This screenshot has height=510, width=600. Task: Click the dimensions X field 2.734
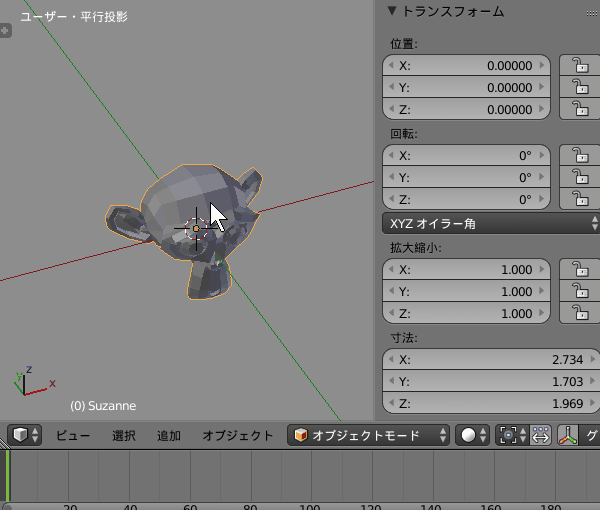[491, 359]
